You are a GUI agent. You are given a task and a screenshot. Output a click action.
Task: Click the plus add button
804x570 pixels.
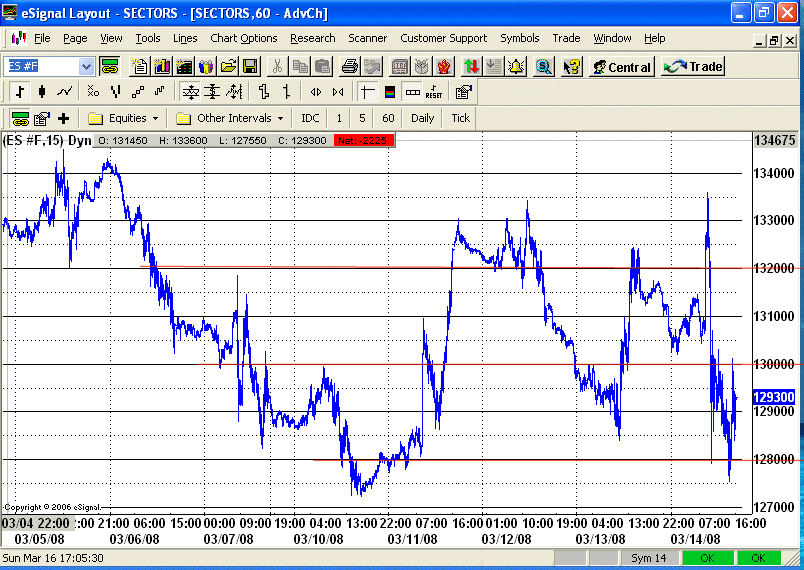(64, 118)
